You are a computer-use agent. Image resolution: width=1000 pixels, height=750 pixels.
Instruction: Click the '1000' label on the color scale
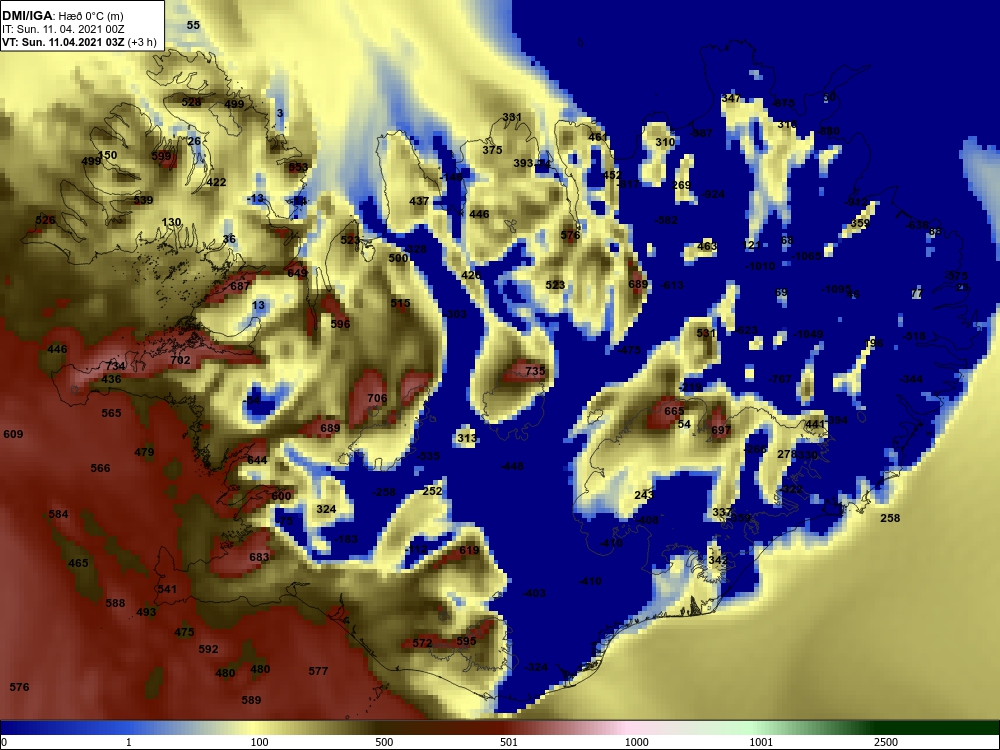click(636, 742)
